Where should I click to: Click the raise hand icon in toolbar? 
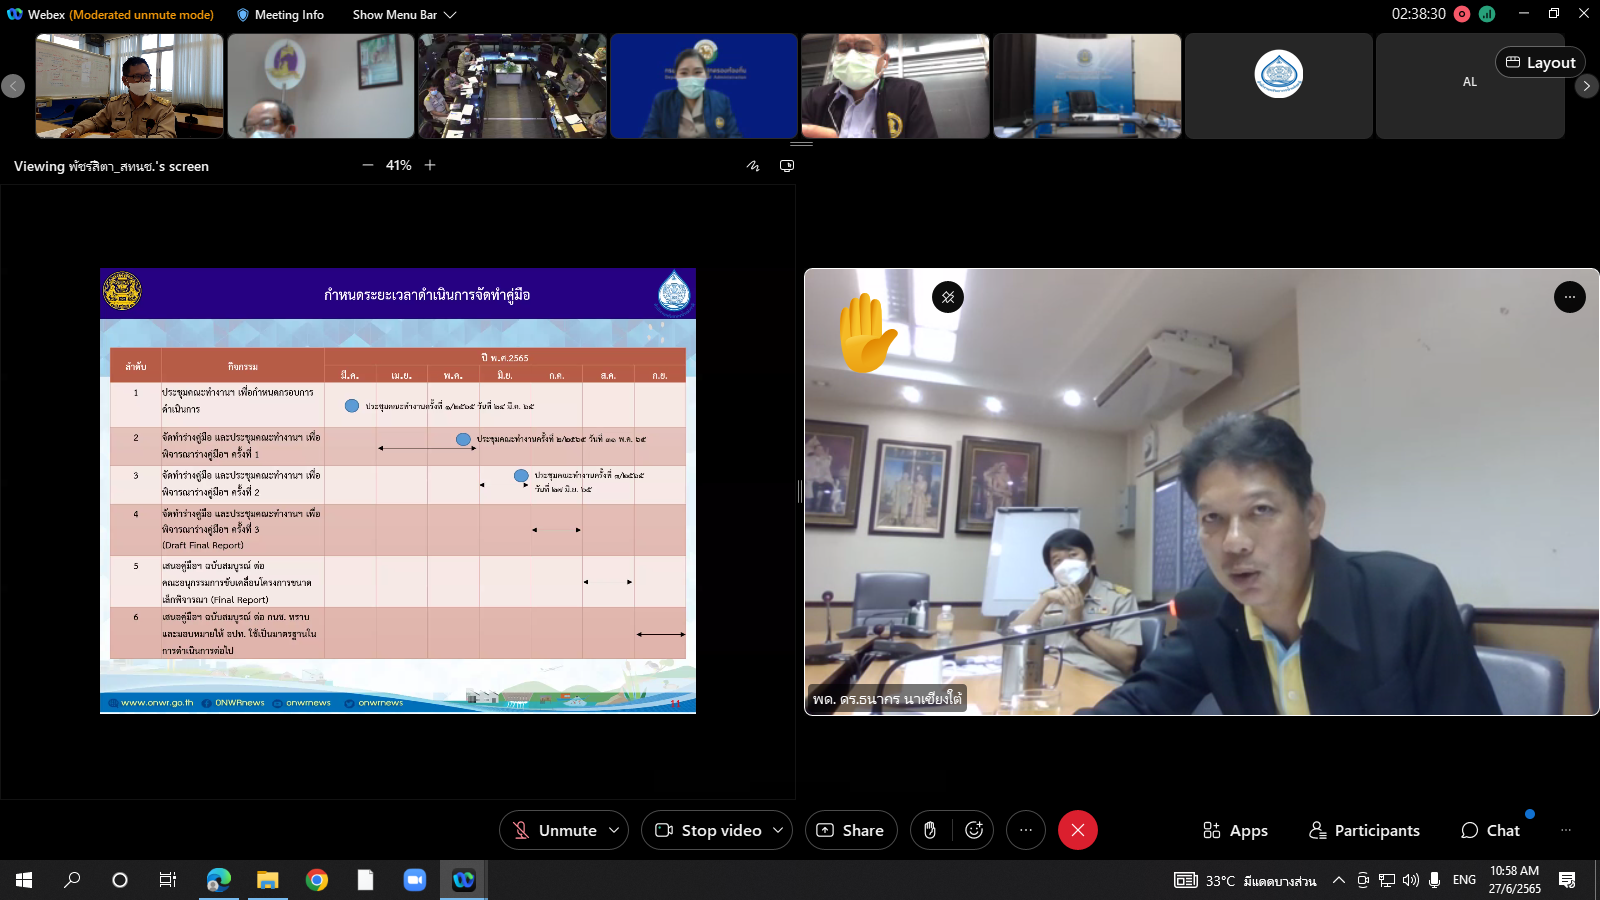[930, 830]
